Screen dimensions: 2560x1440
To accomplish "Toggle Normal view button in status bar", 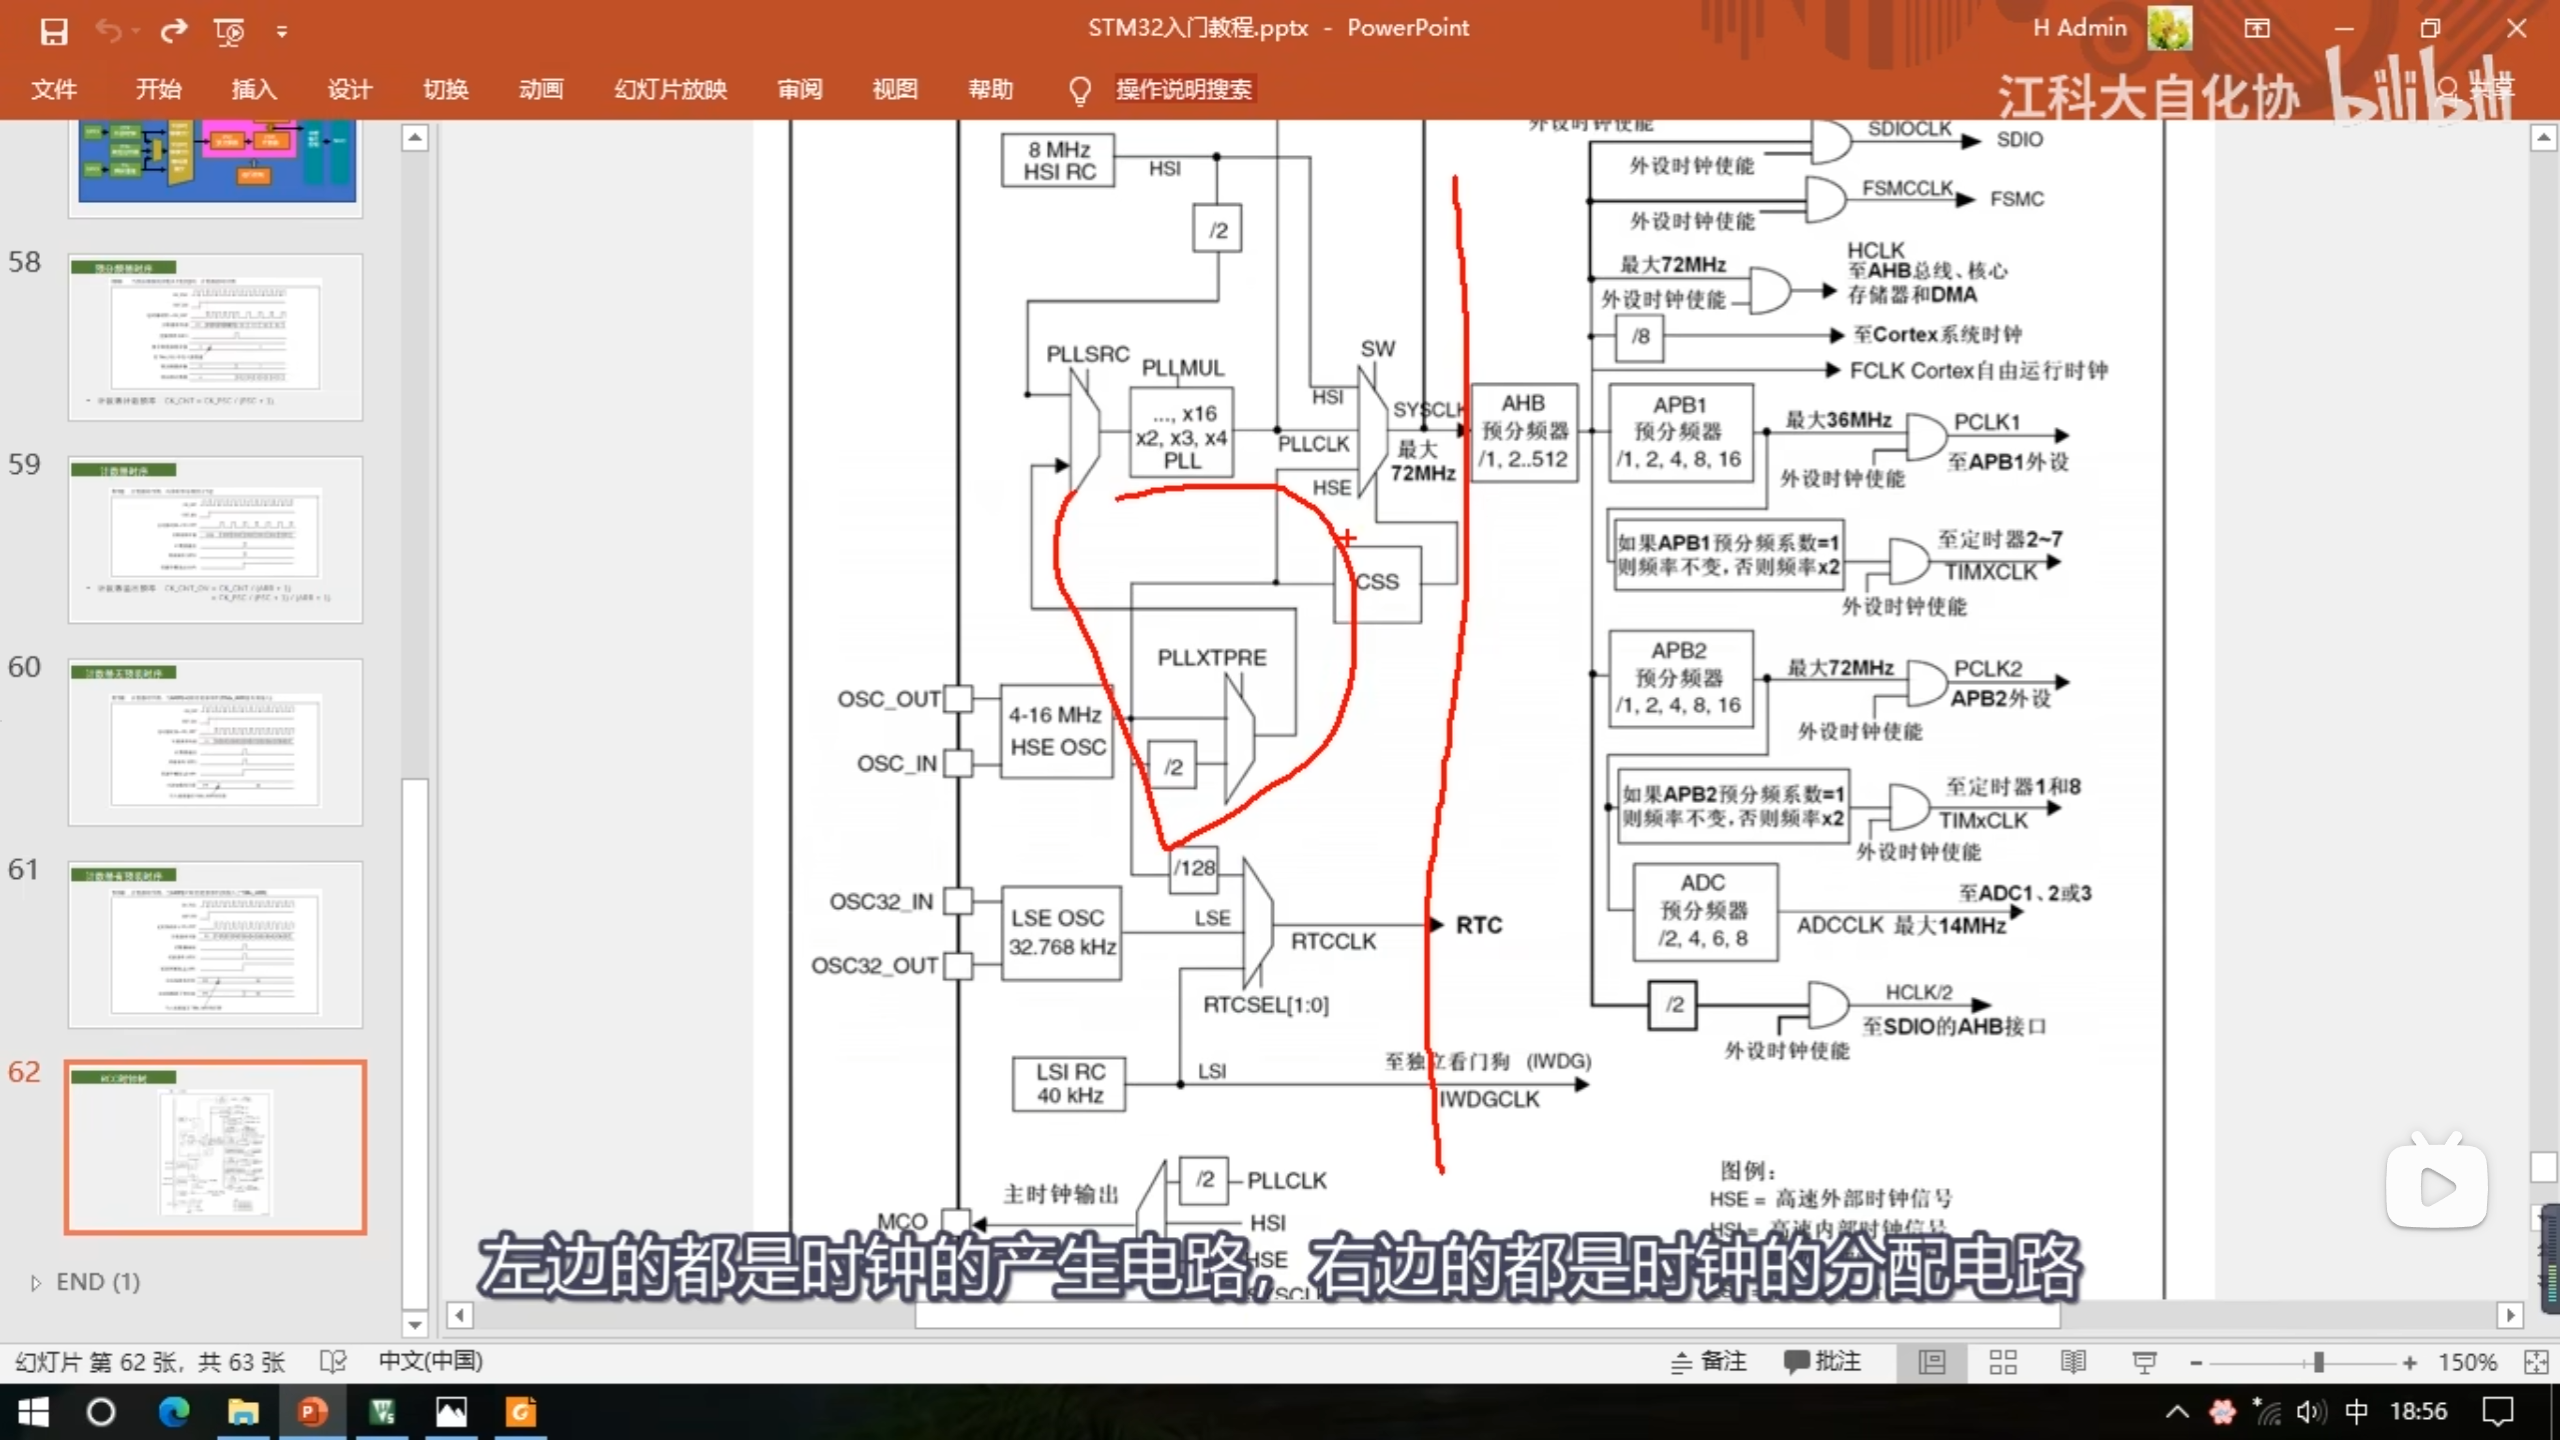I will (x=1931, y=1362).
